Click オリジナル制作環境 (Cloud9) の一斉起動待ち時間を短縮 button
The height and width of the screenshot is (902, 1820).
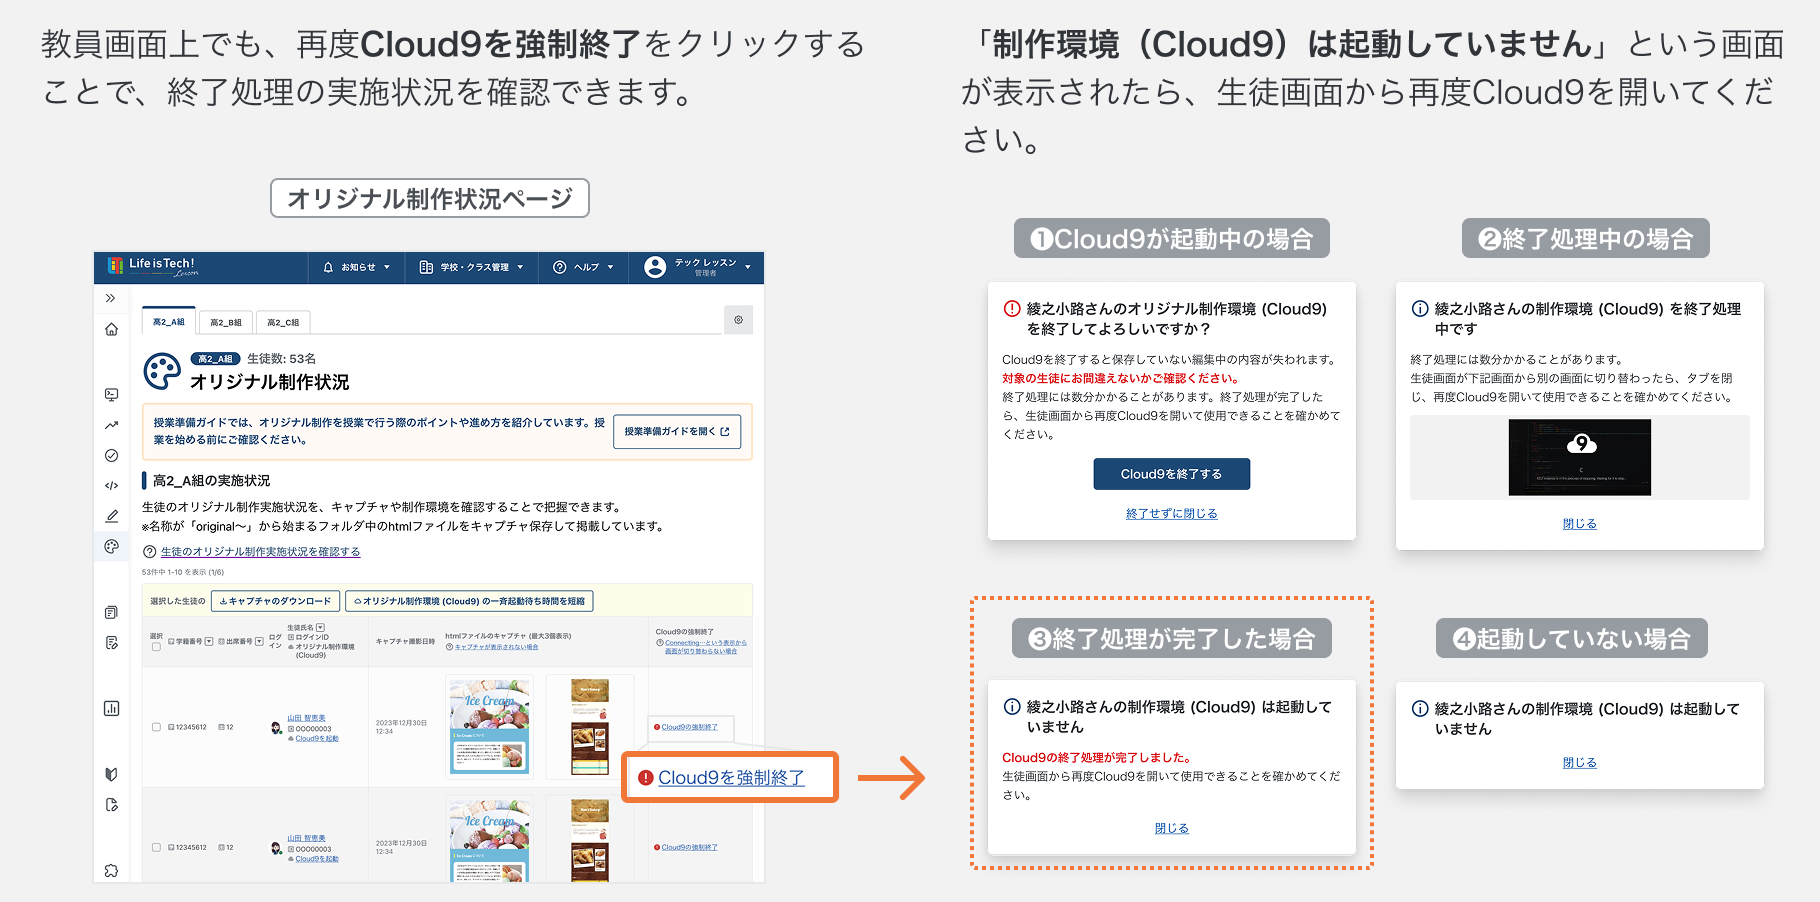pos(470,601)
